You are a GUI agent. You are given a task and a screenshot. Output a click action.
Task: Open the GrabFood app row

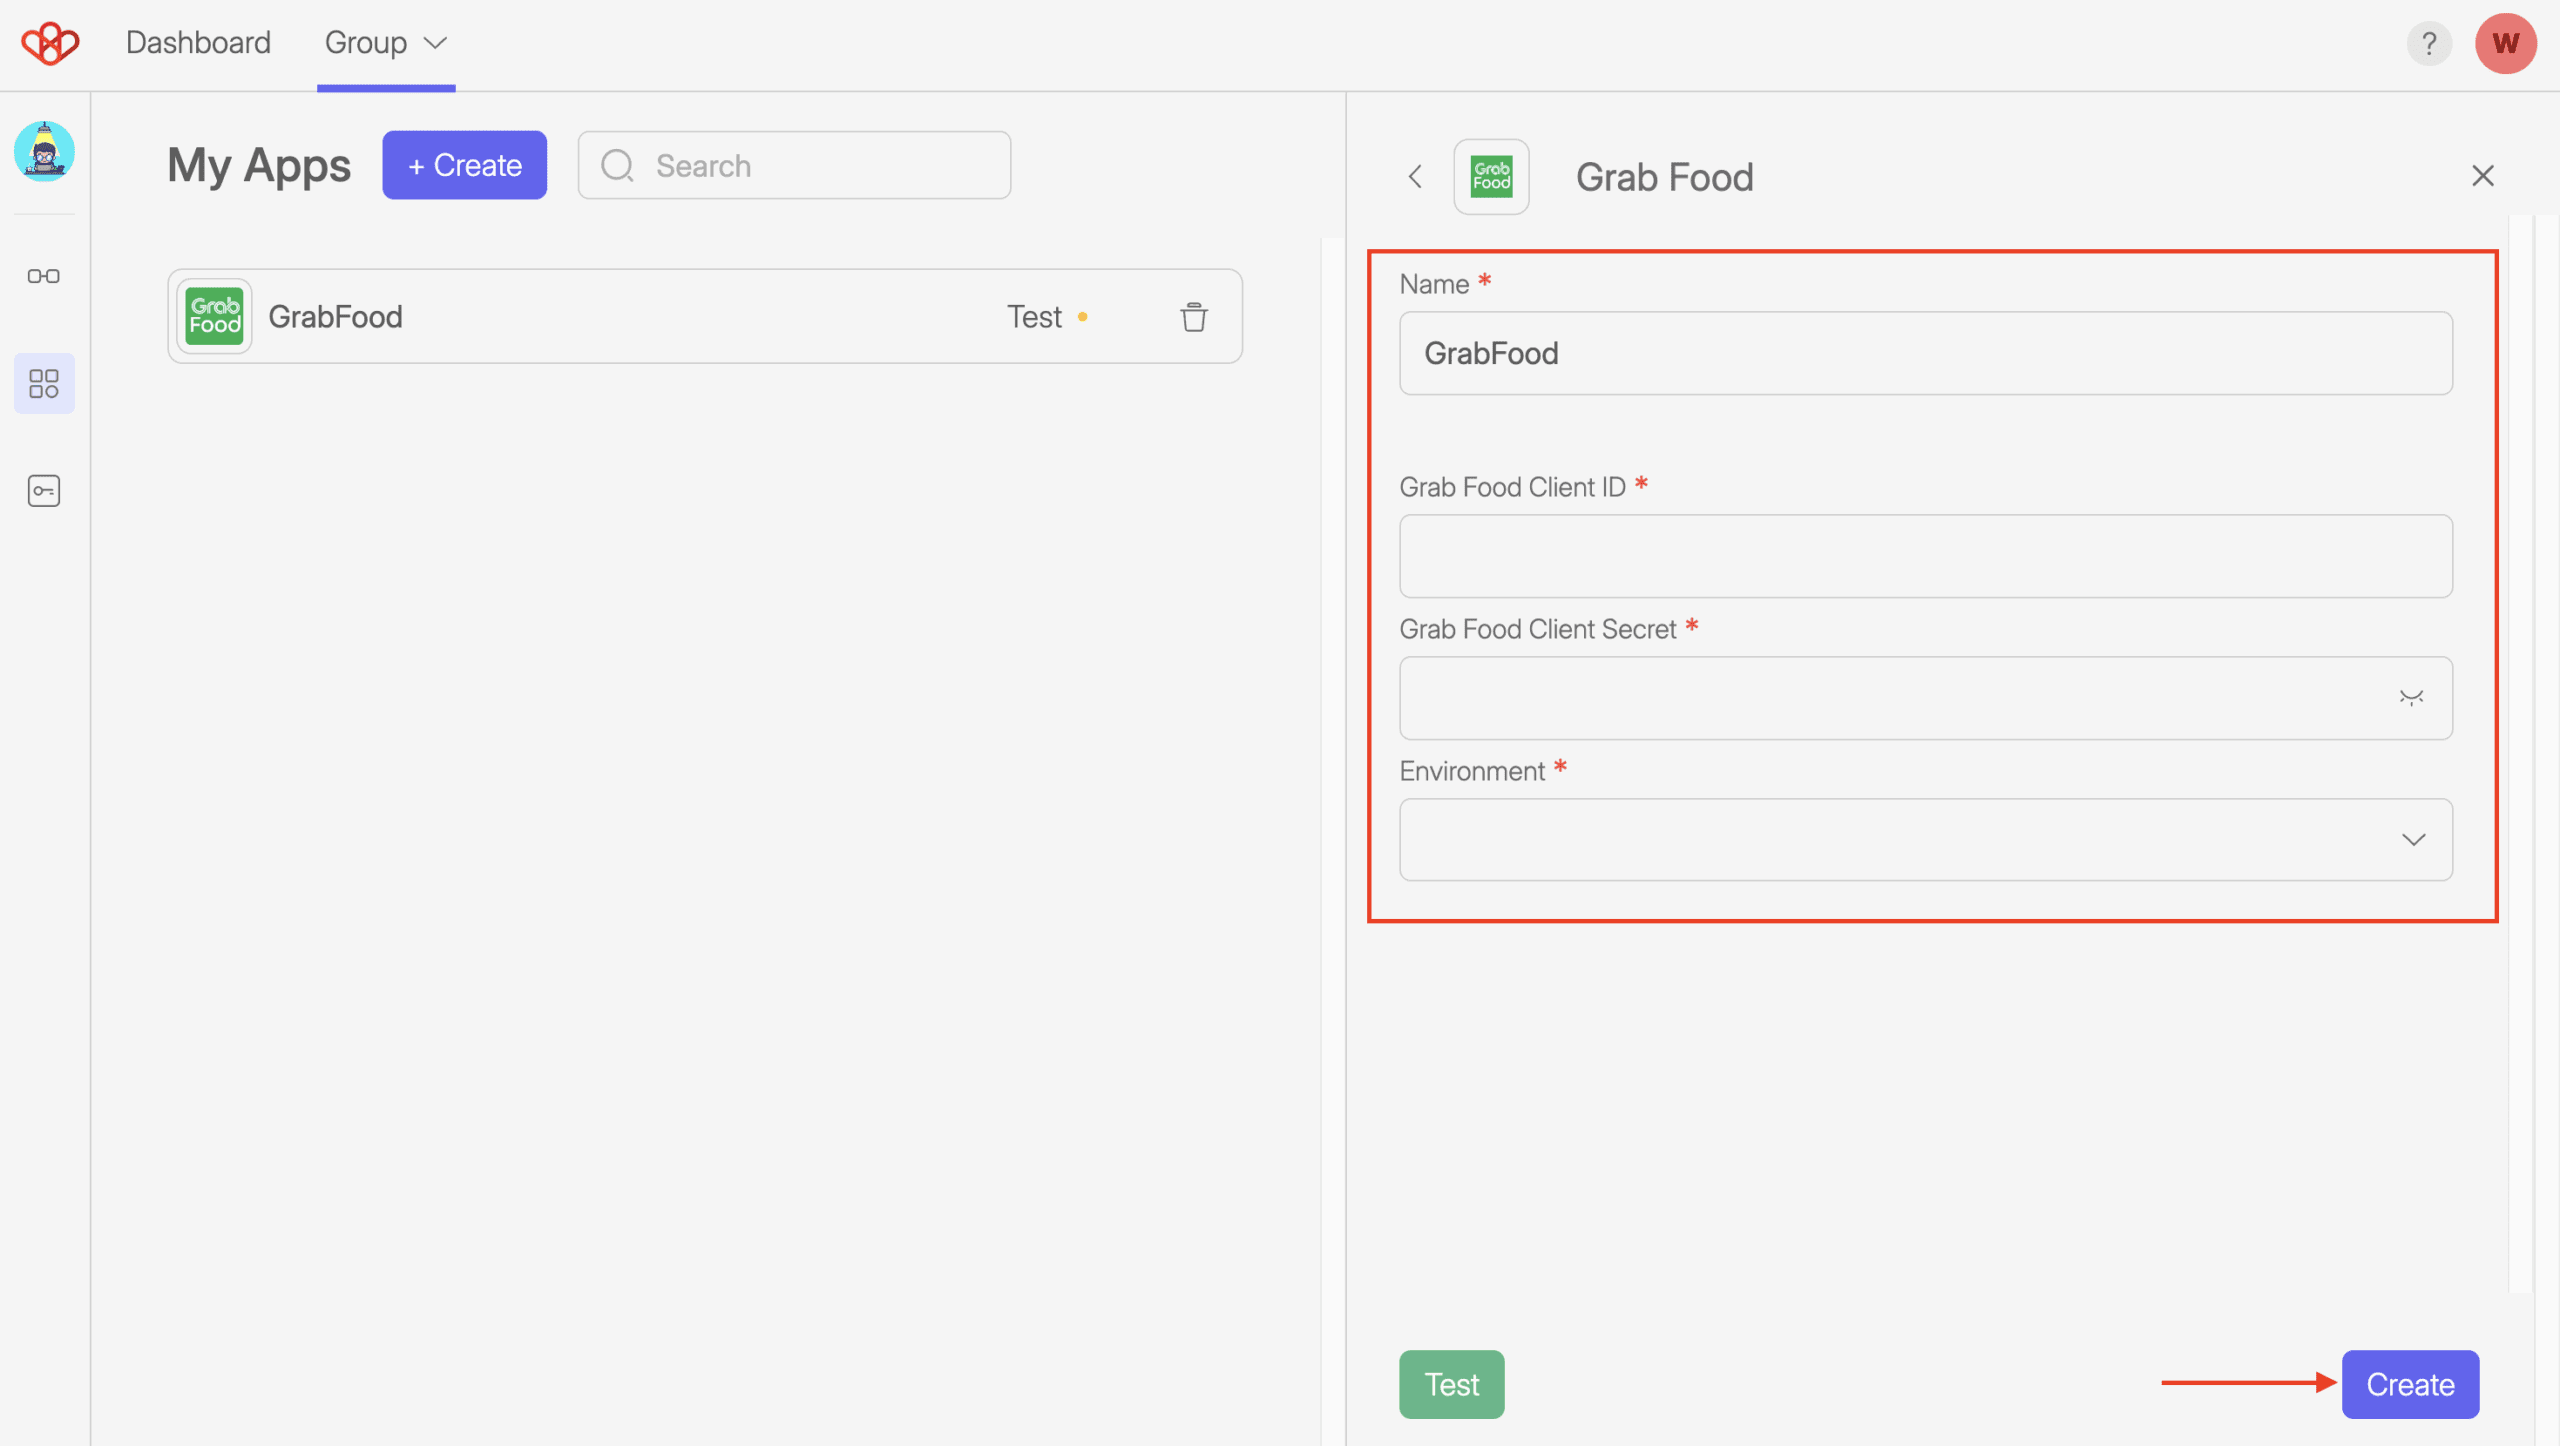point(705,316)
